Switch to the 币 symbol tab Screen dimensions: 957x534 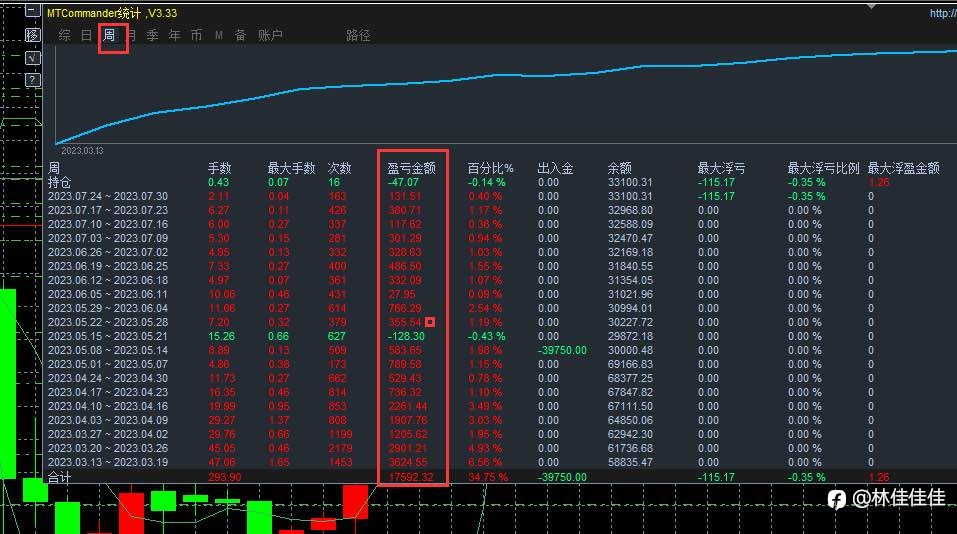197,35
